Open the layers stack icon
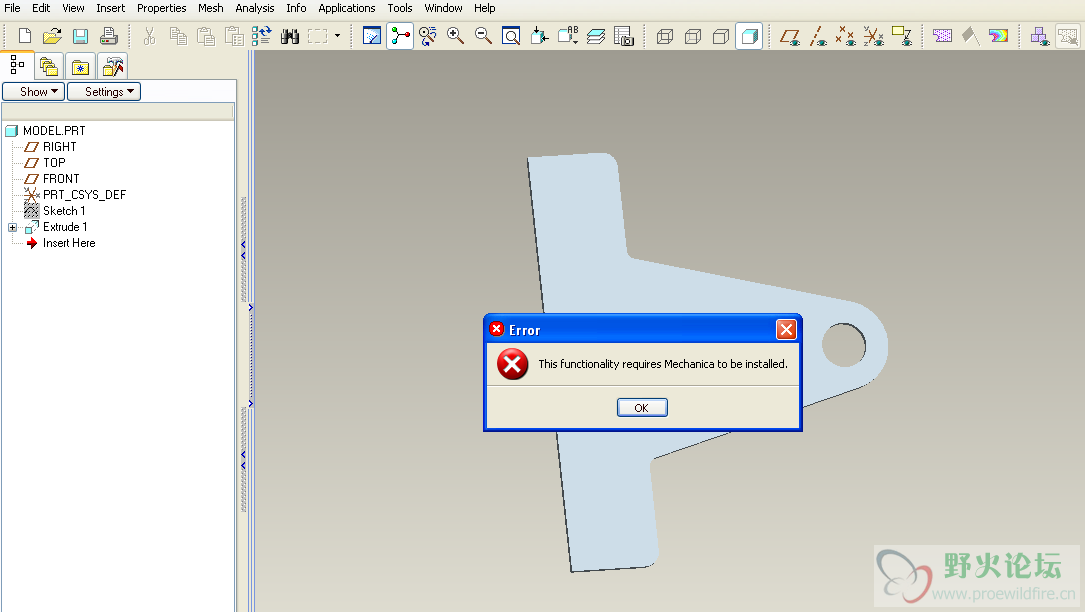1085x612 pixels. pos(596,36)
